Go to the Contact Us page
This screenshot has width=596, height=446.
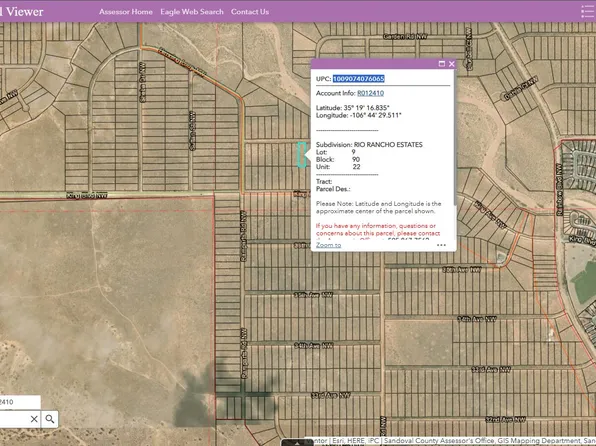point(250,12)
